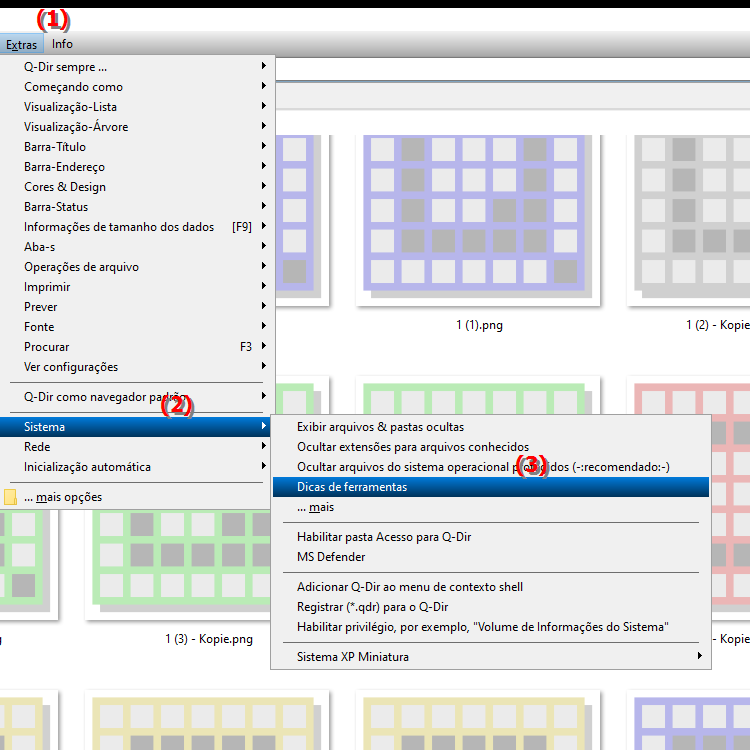Open the Visualização-Lista submenu
The height and width of the screenshot is (750, 750).
[x=137, y=107]
